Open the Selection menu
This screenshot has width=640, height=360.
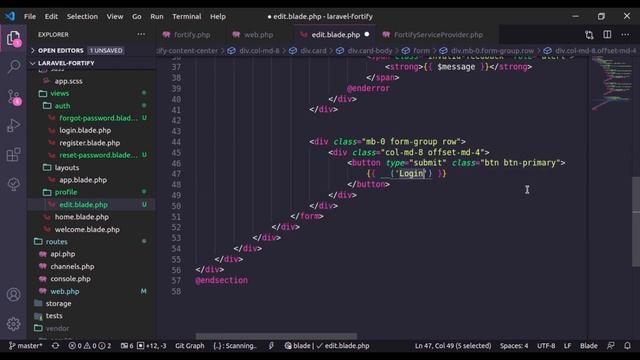tap(82, 16)
